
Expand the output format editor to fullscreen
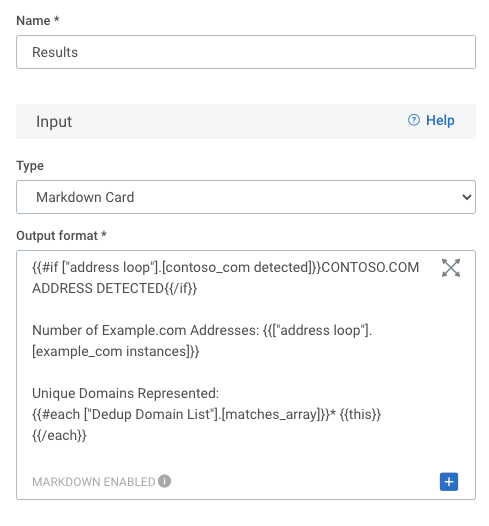[450, 268]
